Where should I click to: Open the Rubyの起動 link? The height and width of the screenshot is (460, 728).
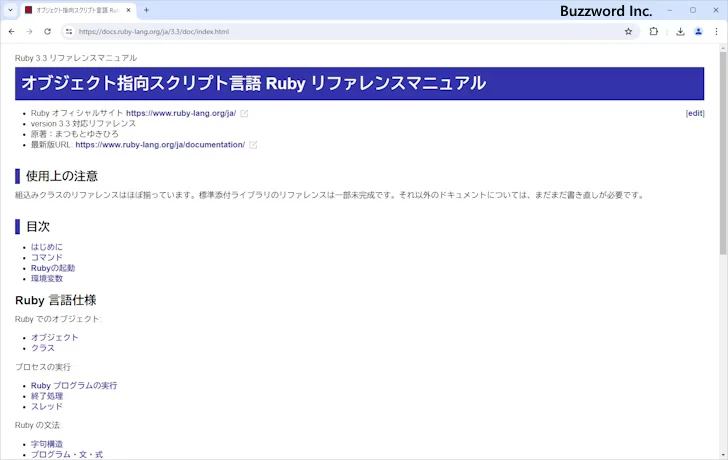[x=53, y=268]
